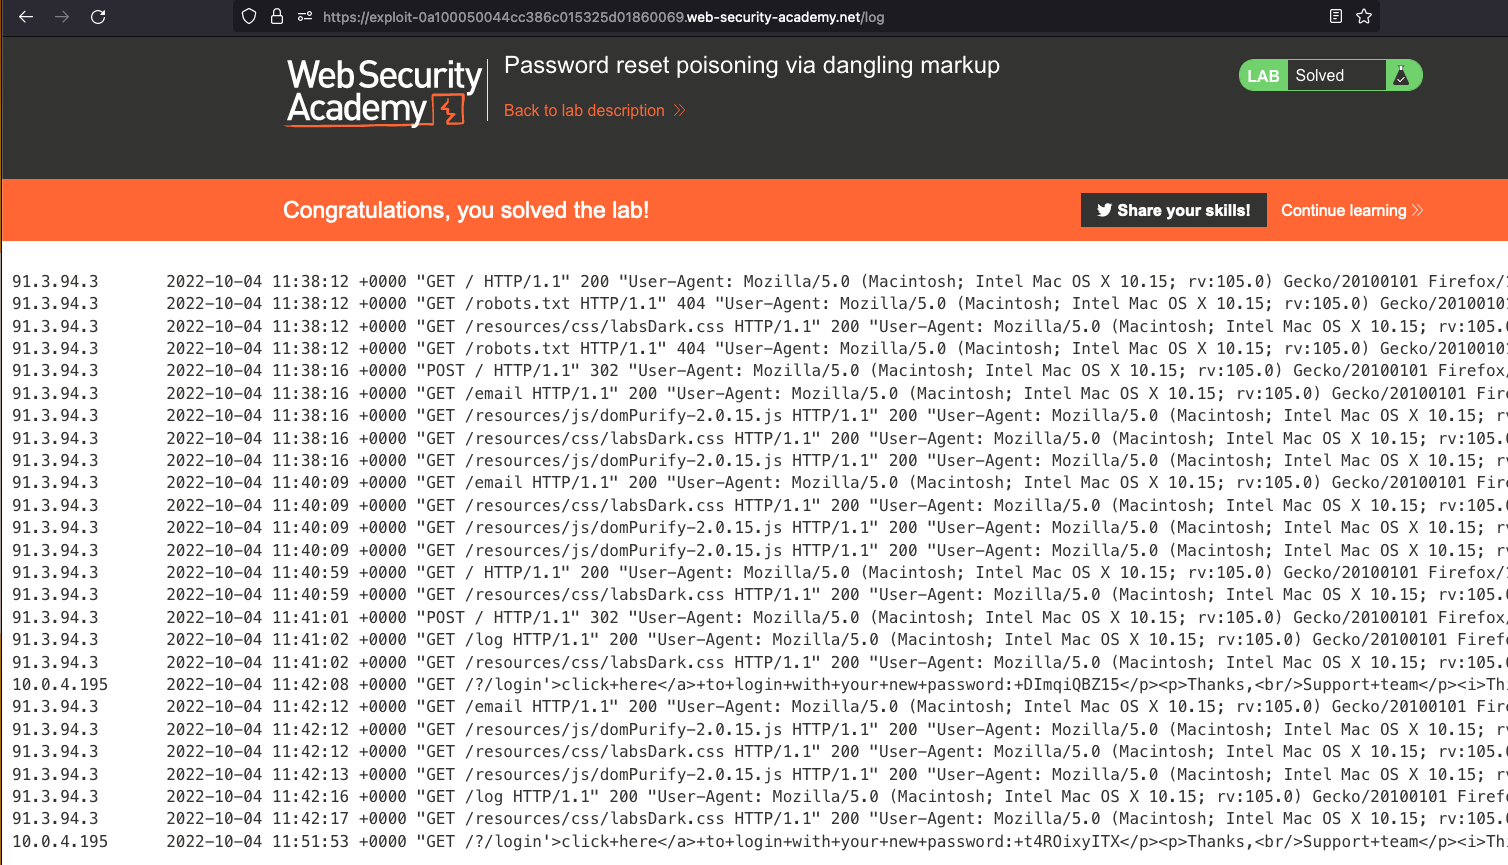The width and height of the screenshot is (1508, 865).
Task: Click the lab flask icon next to Solved
Action: [1401, 75]
